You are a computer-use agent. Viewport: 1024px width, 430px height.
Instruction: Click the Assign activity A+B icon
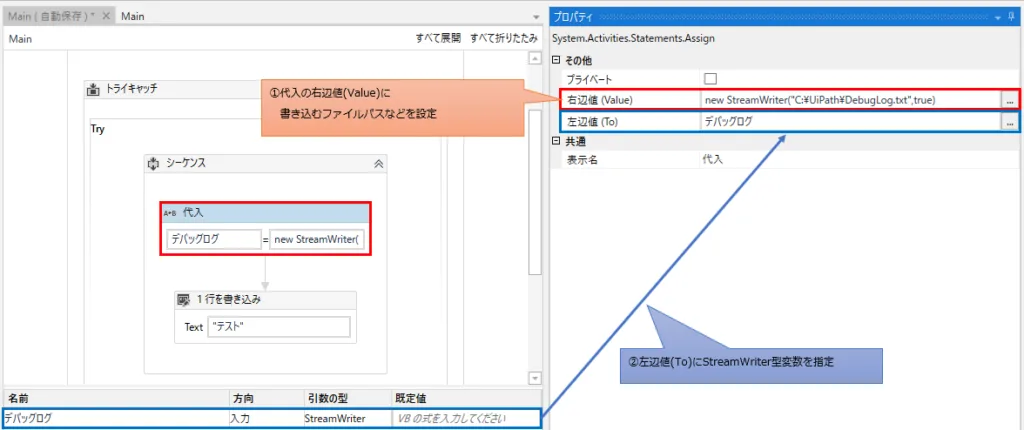[170, 212]
